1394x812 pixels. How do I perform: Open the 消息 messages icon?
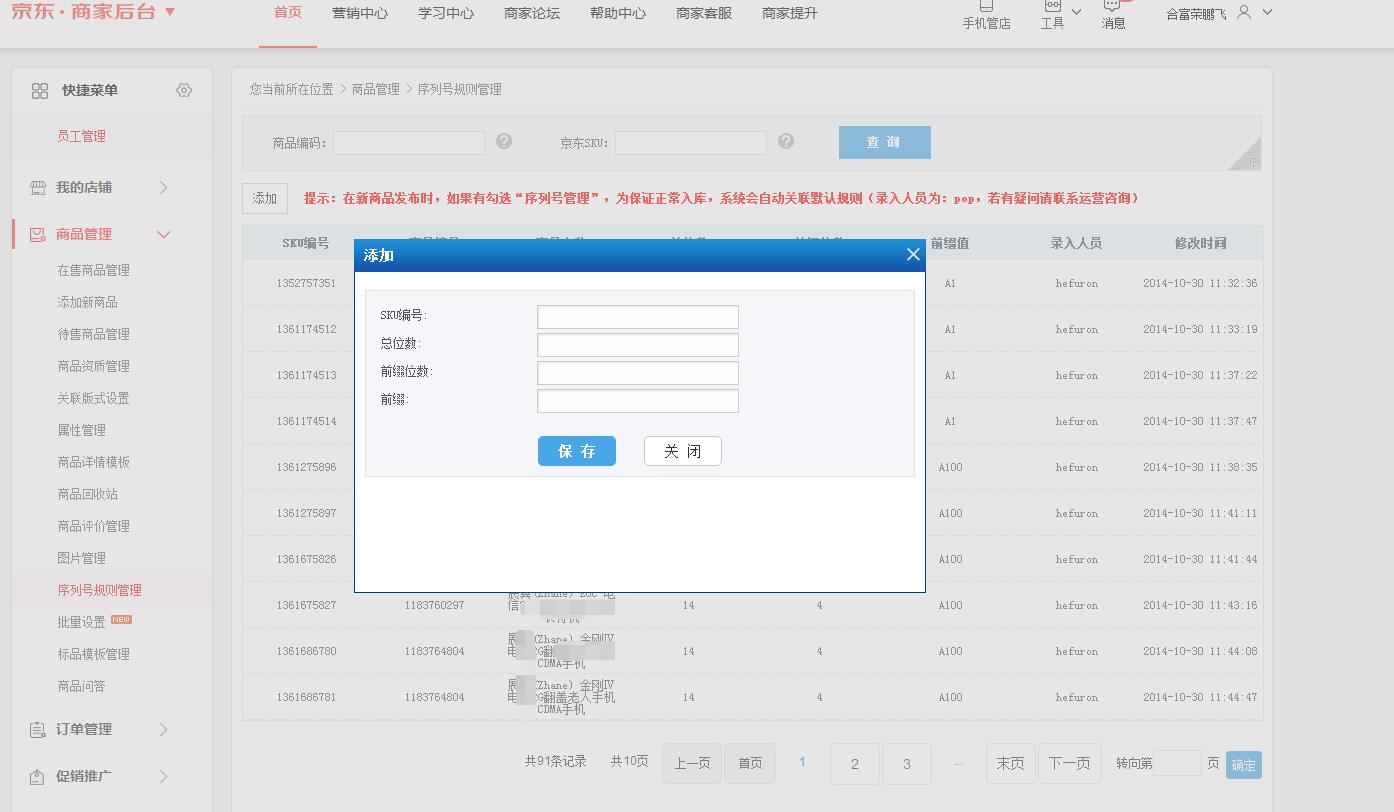pyautogui.click(x=1113, y=8)
